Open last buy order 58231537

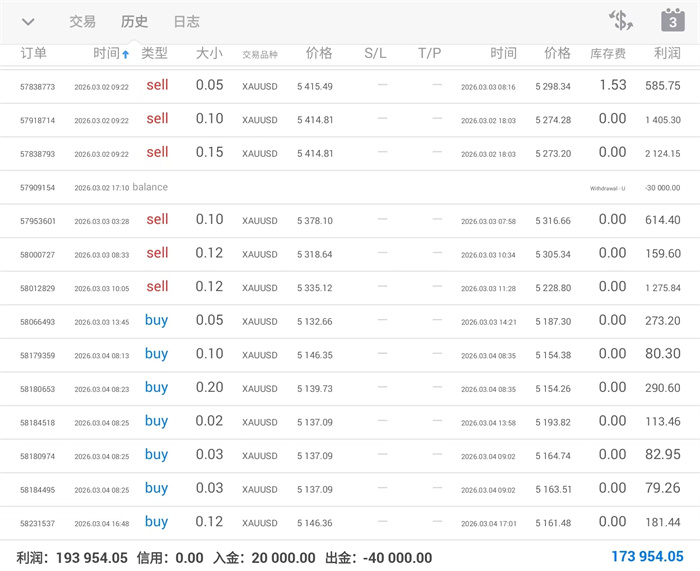(350, 522)
